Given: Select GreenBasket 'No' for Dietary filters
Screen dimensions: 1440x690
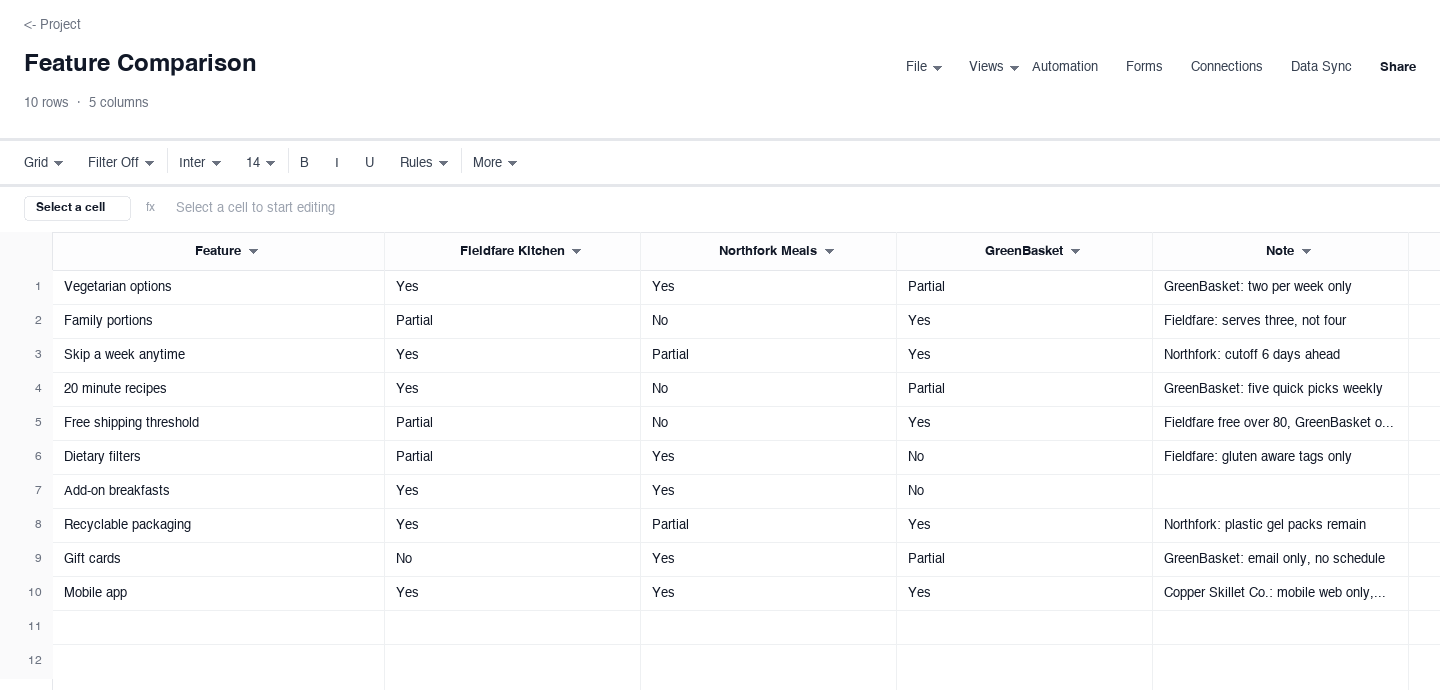Looking at the screenshot, I should (1024, 457).
